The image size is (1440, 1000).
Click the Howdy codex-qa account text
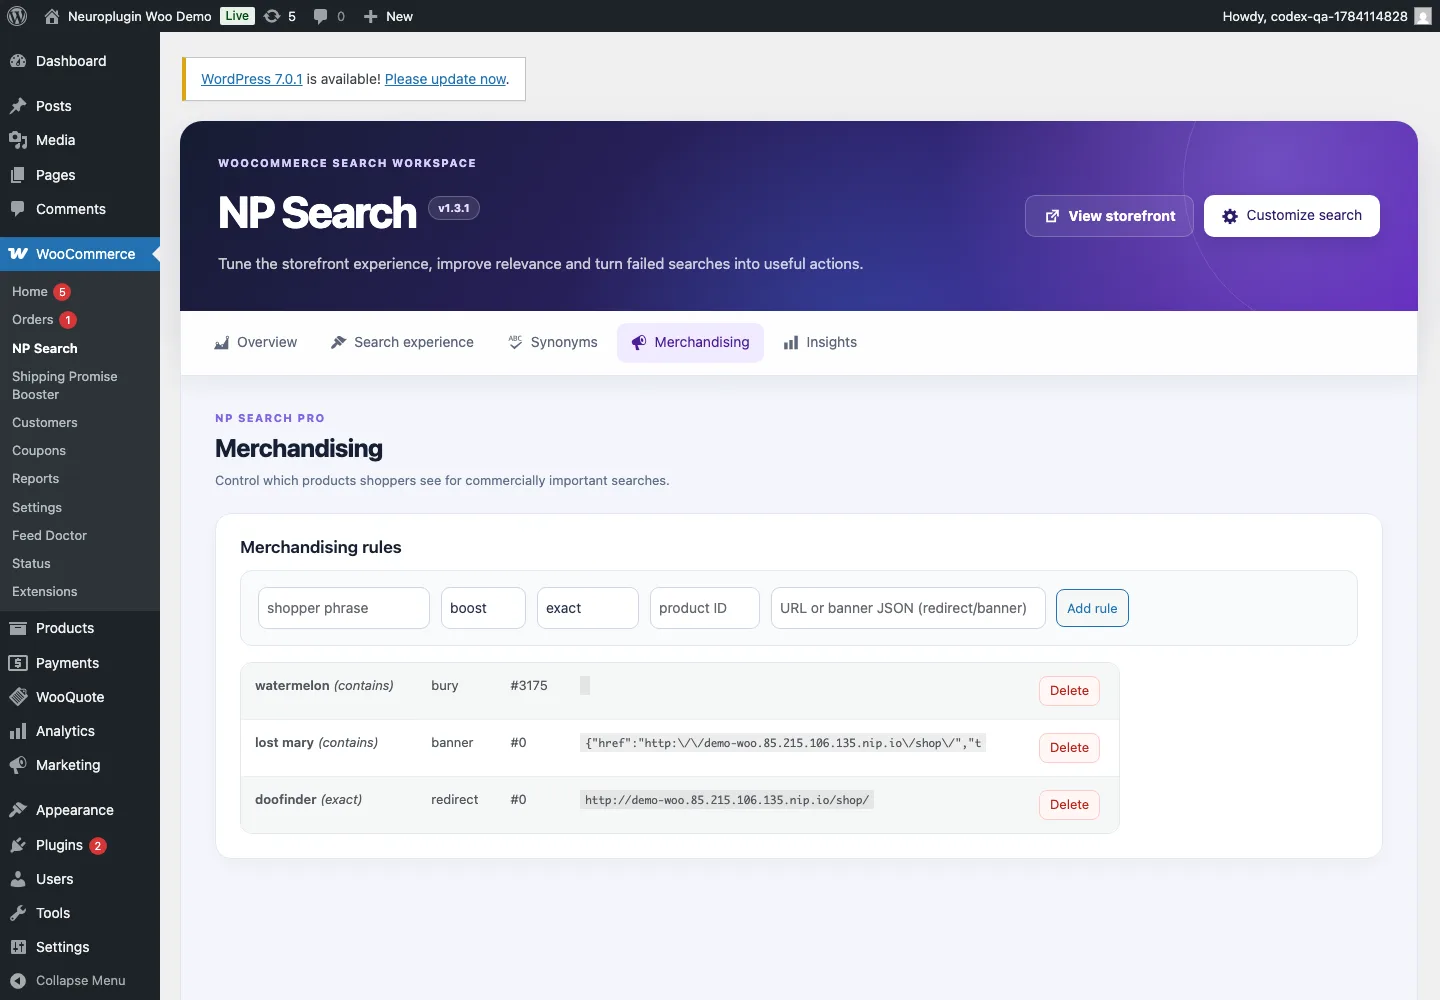(1315, 16)
